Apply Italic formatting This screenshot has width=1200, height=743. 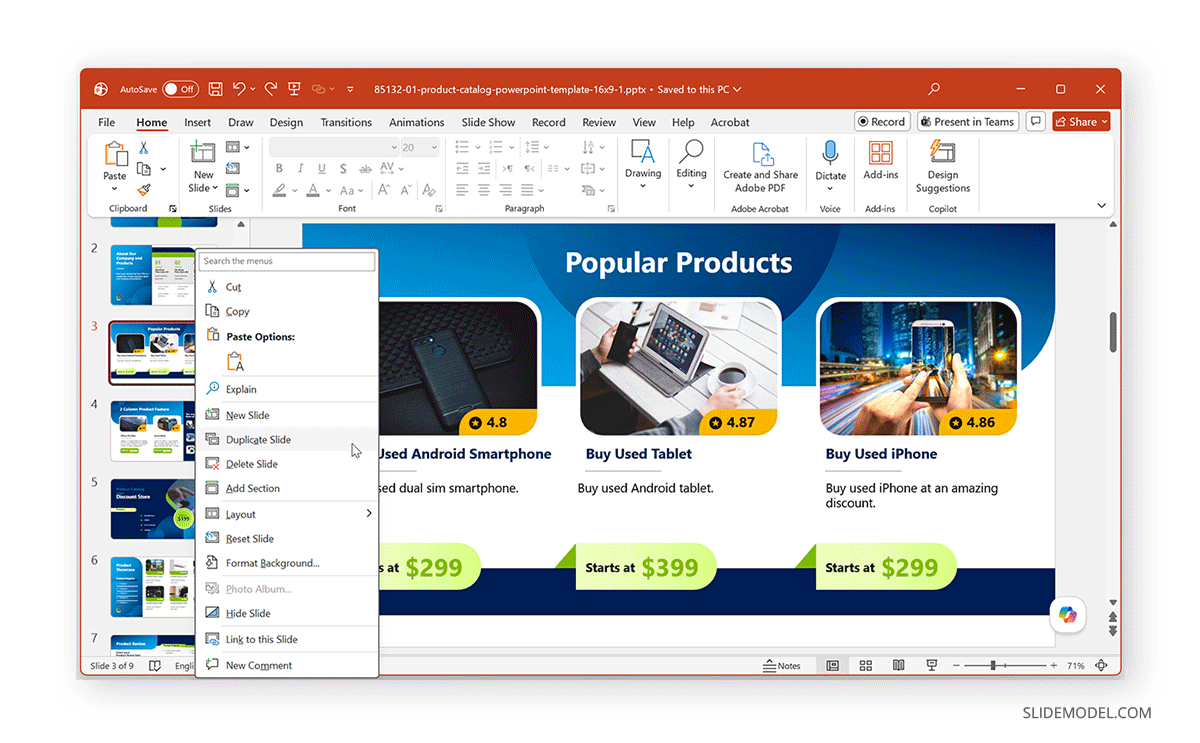tap(299, 168)
